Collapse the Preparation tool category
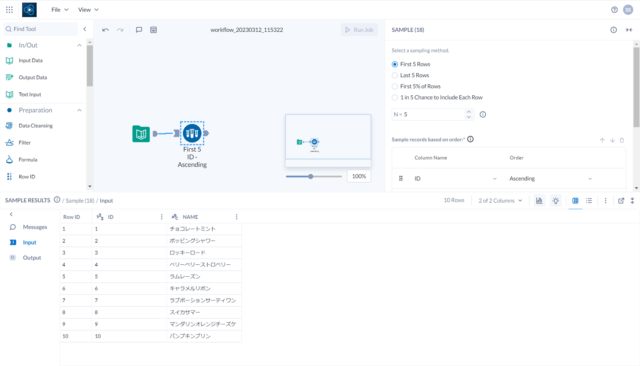Viewport: 640px width, 366px height. (x=79, y=110)
